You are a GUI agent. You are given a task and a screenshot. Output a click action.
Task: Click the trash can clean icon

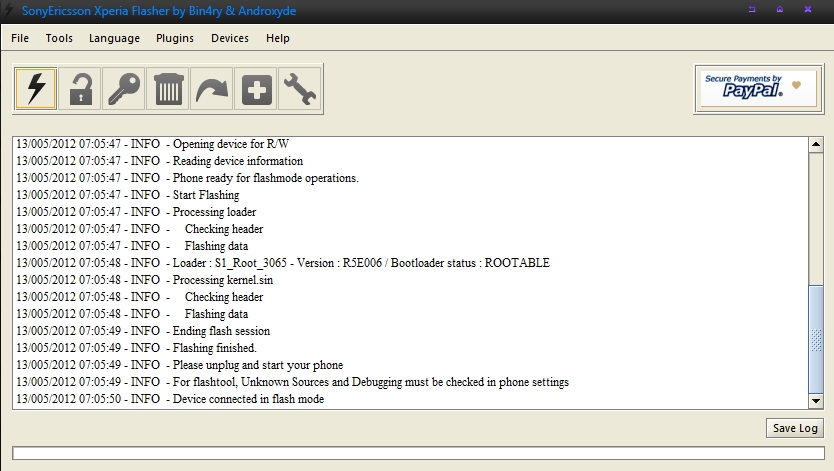tap(168, 89)
